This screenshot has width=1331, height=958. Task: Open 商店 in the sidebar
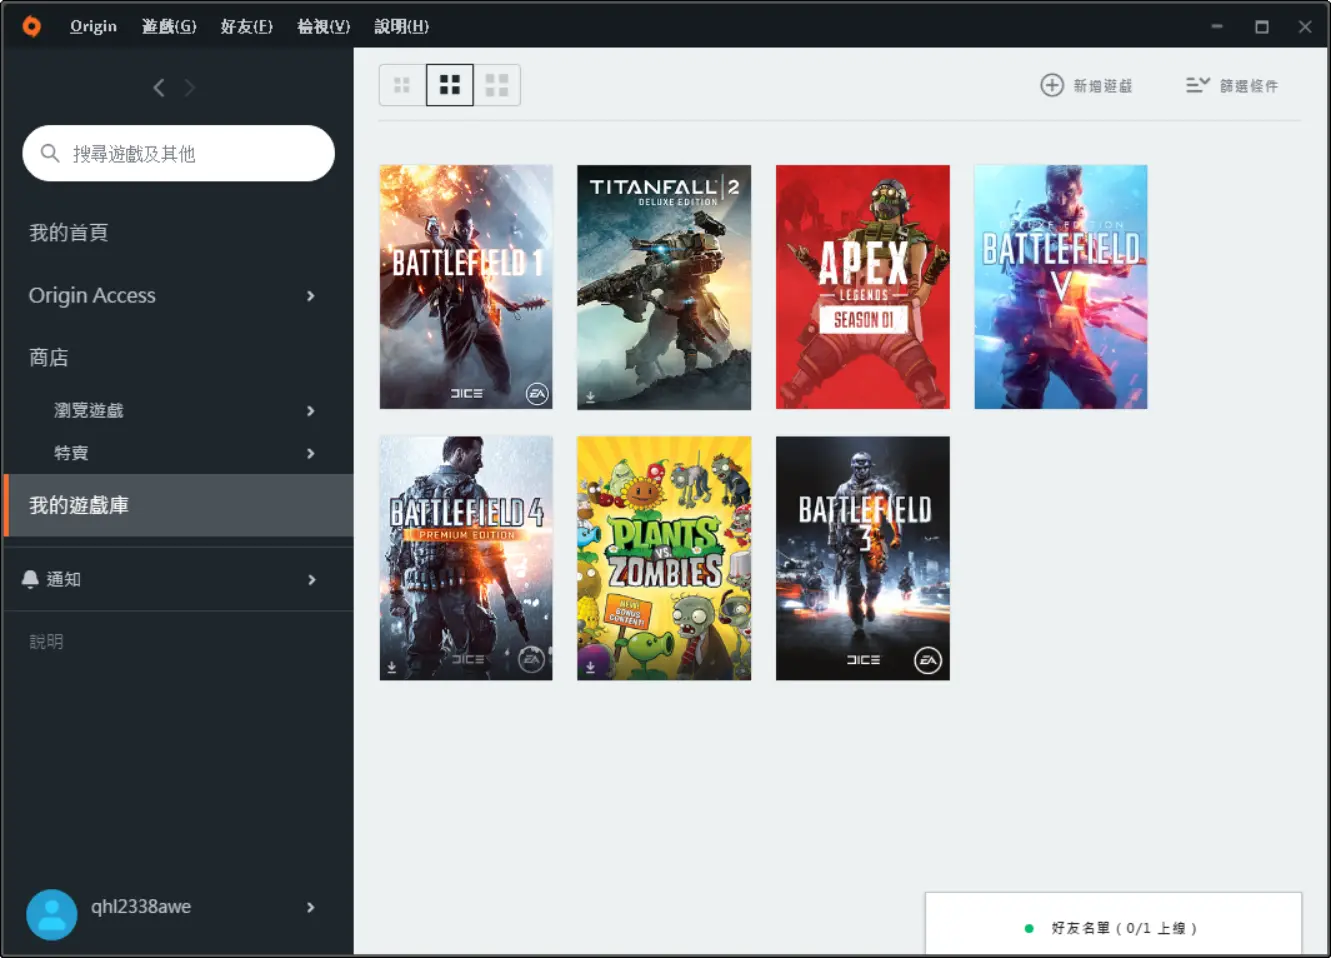coord(48,357)
